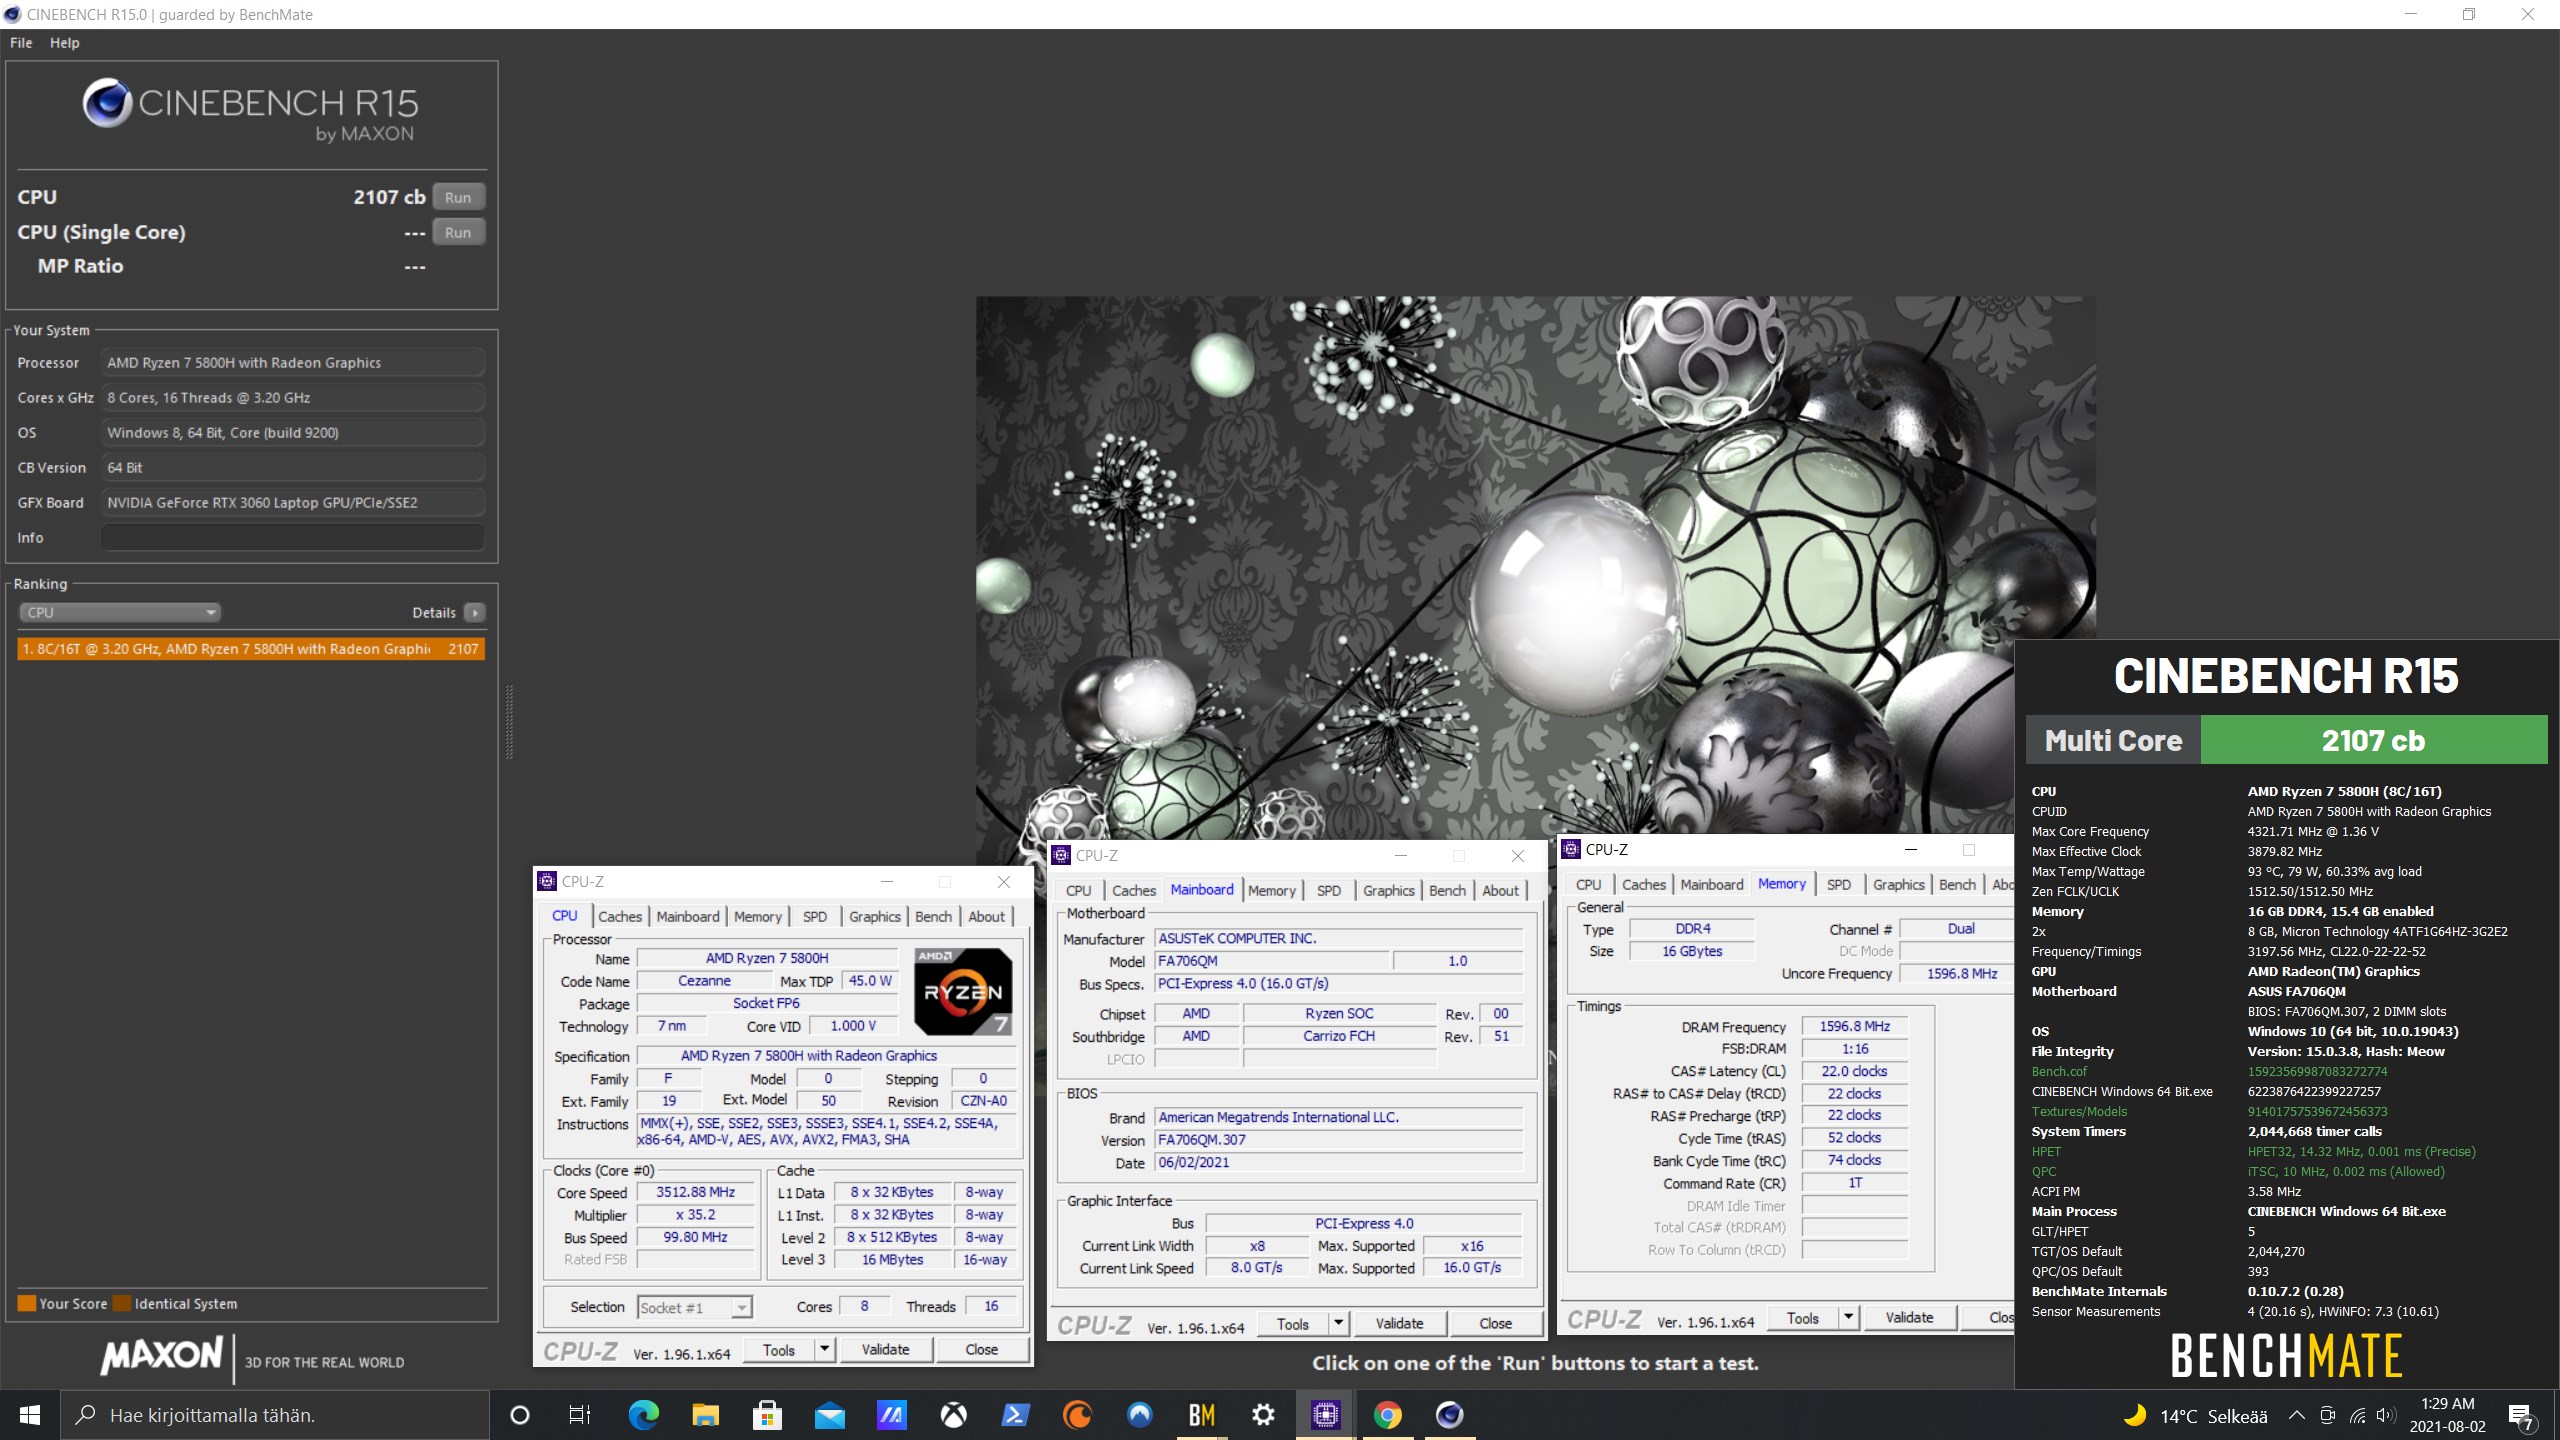Click Validate in Memory CPU-Z window
Screen dimensions: 2560x1440
[1909, 1317]
